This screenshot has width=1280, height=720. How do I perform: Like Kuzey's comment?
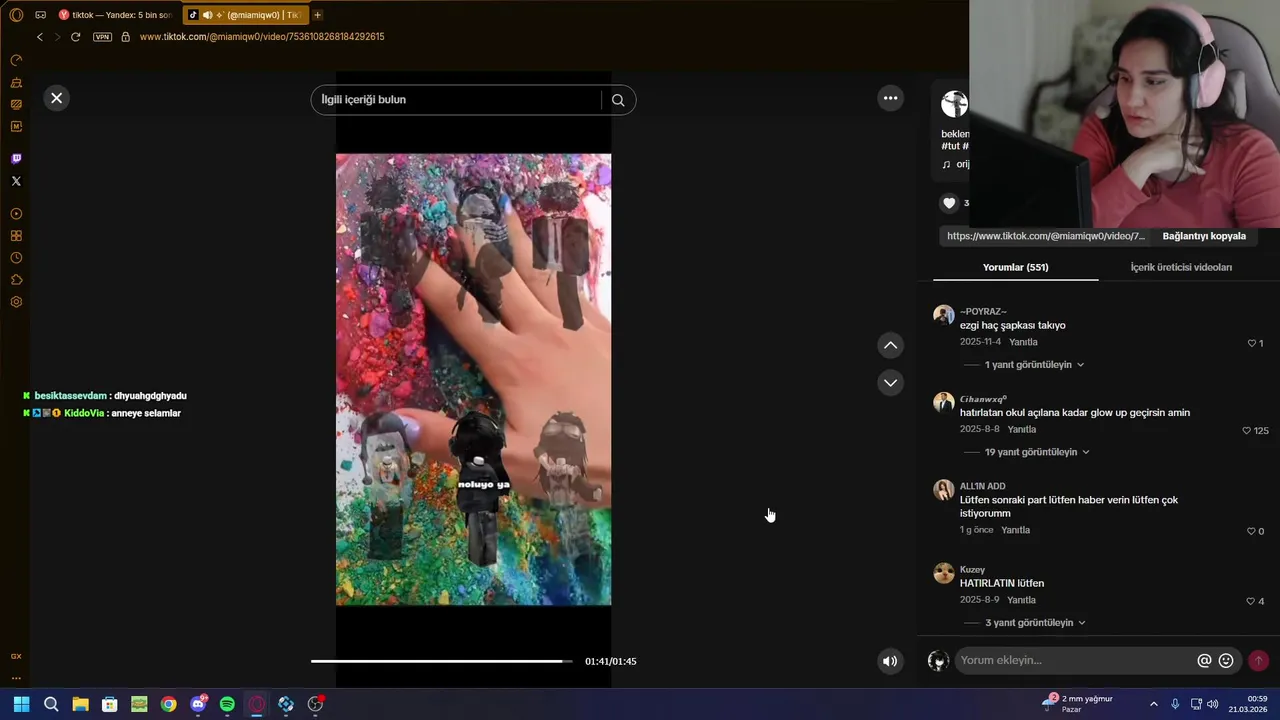pos(1250,601)
